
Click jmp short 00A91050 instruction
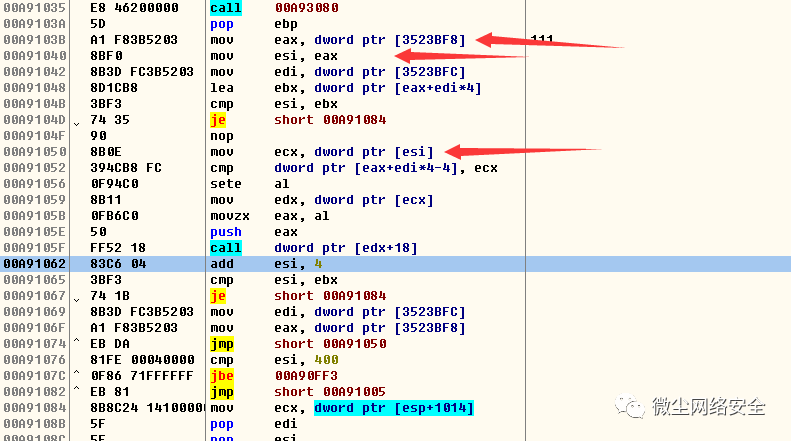[298, 344]
